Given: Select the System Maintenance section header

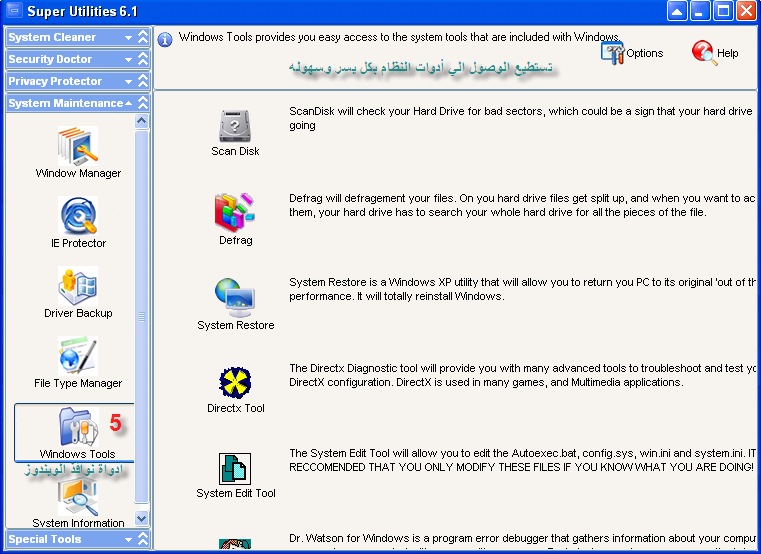Looking at the screenshot, I should (x=78, y=102).
